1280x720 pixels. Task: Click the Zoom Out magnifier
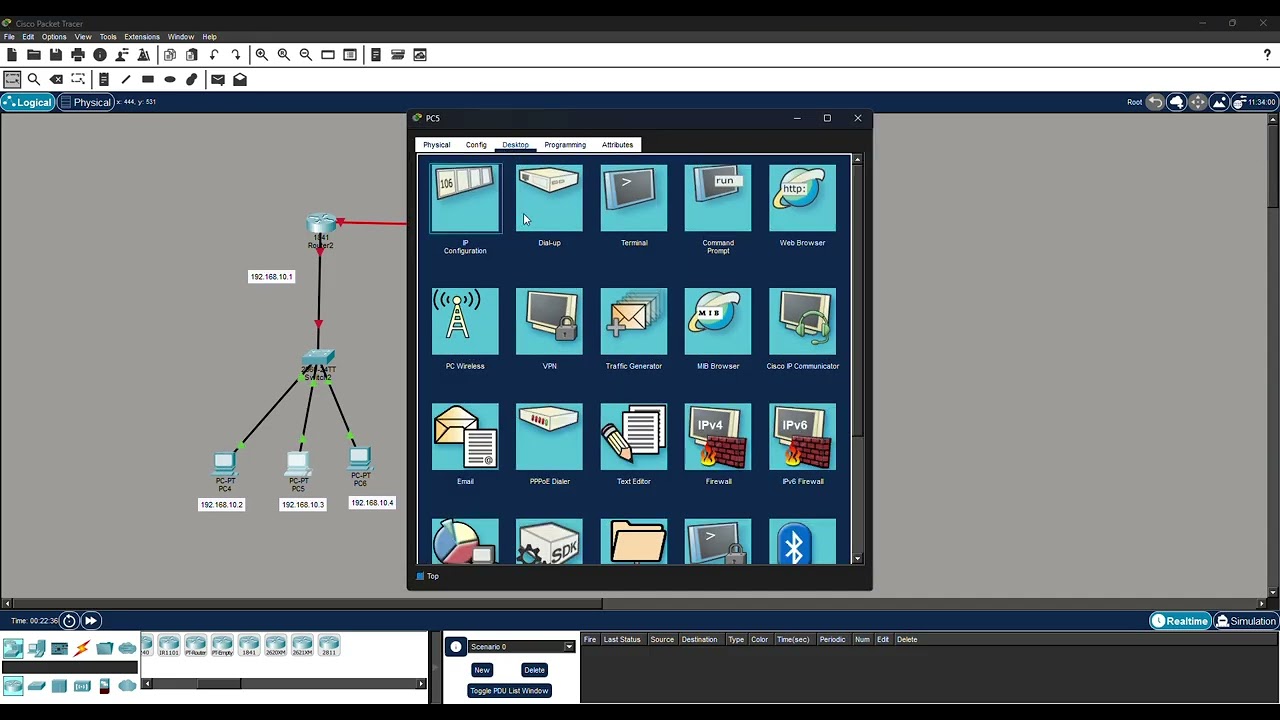click(306, 55)
